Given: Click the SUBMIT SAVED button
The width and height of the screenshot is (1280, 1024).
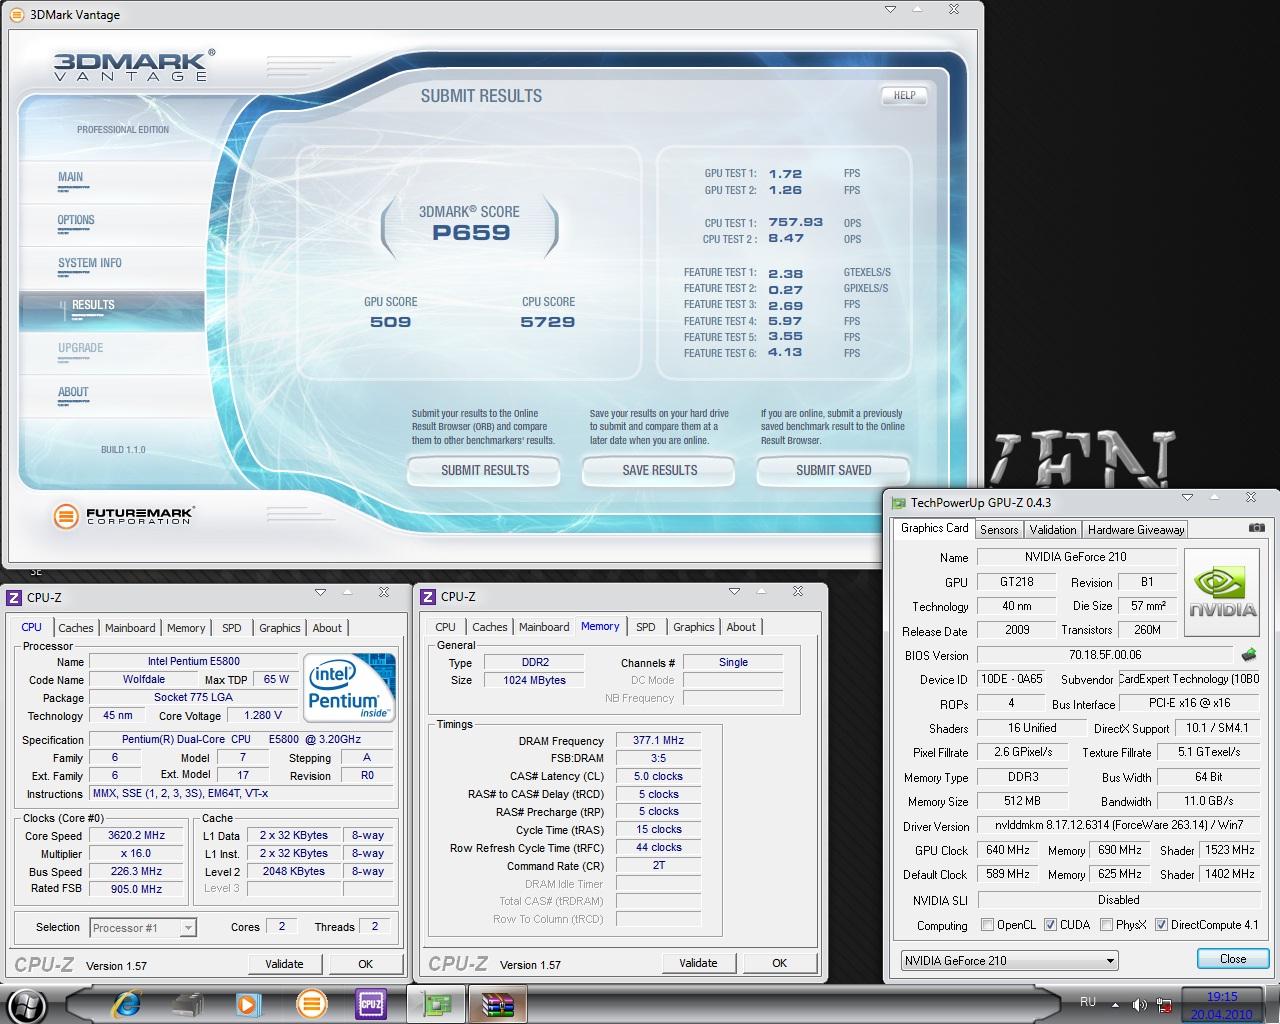Looking at the screenshot, I should pyautogui.click(x=834, y=470).
